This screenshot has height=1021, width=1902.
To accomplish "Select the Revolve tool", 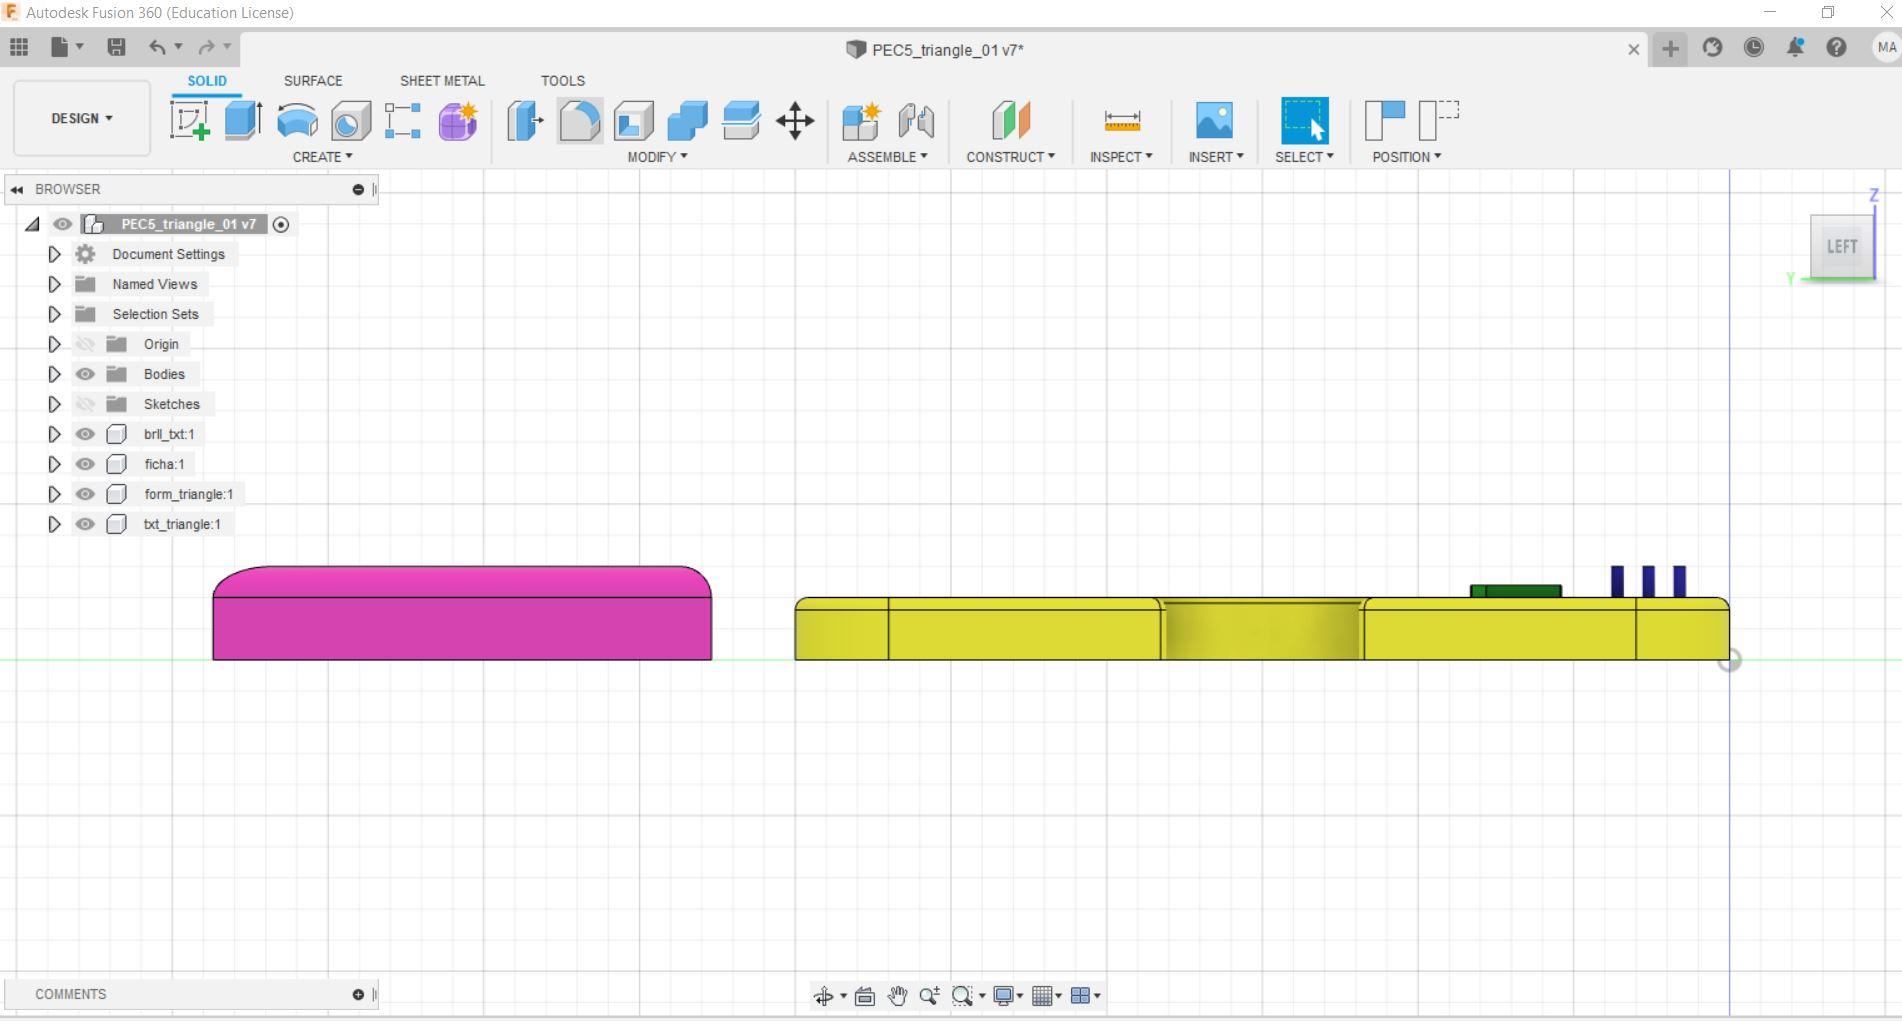I will click(297, 121).
